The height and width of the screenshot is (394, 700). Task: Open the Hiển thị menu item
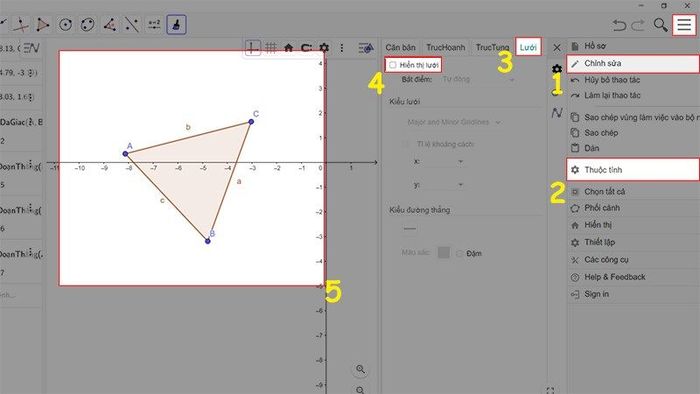coord(633,225)
